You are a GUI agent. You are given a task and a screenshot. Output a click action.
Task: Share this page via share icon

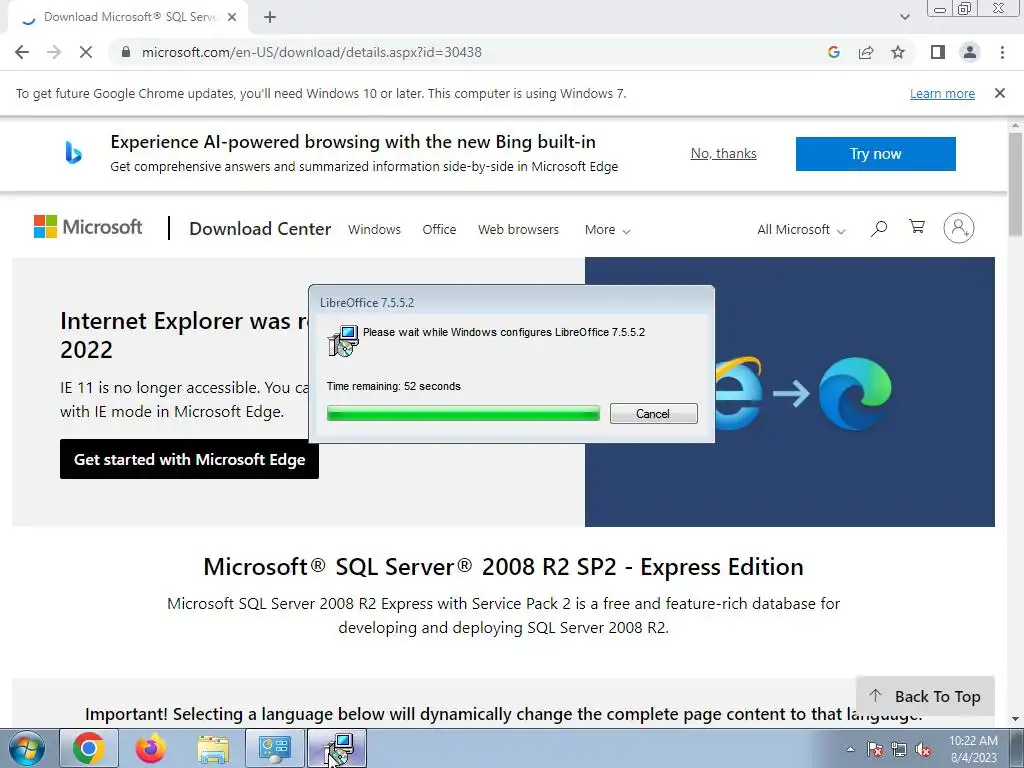point(866,52)
